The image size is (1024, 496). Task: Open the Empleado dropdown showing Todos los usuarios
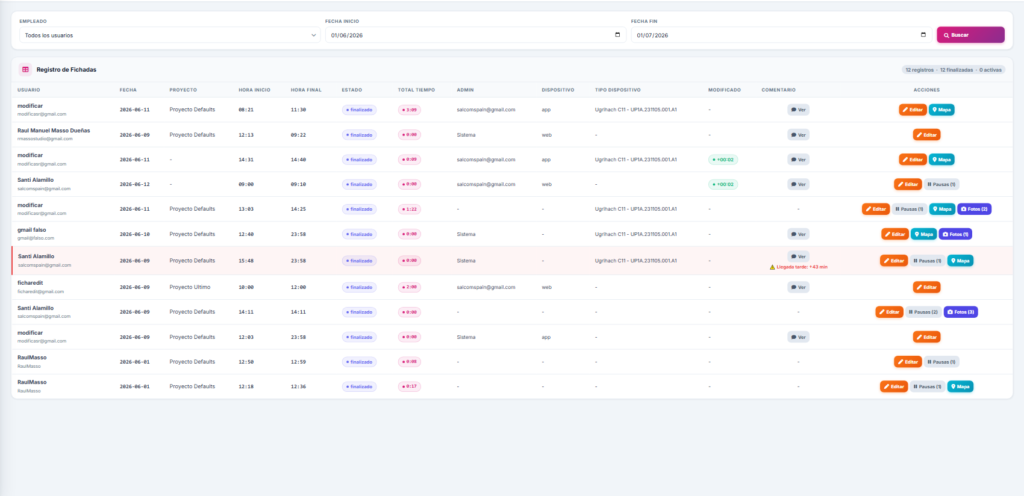coord(170,35)
